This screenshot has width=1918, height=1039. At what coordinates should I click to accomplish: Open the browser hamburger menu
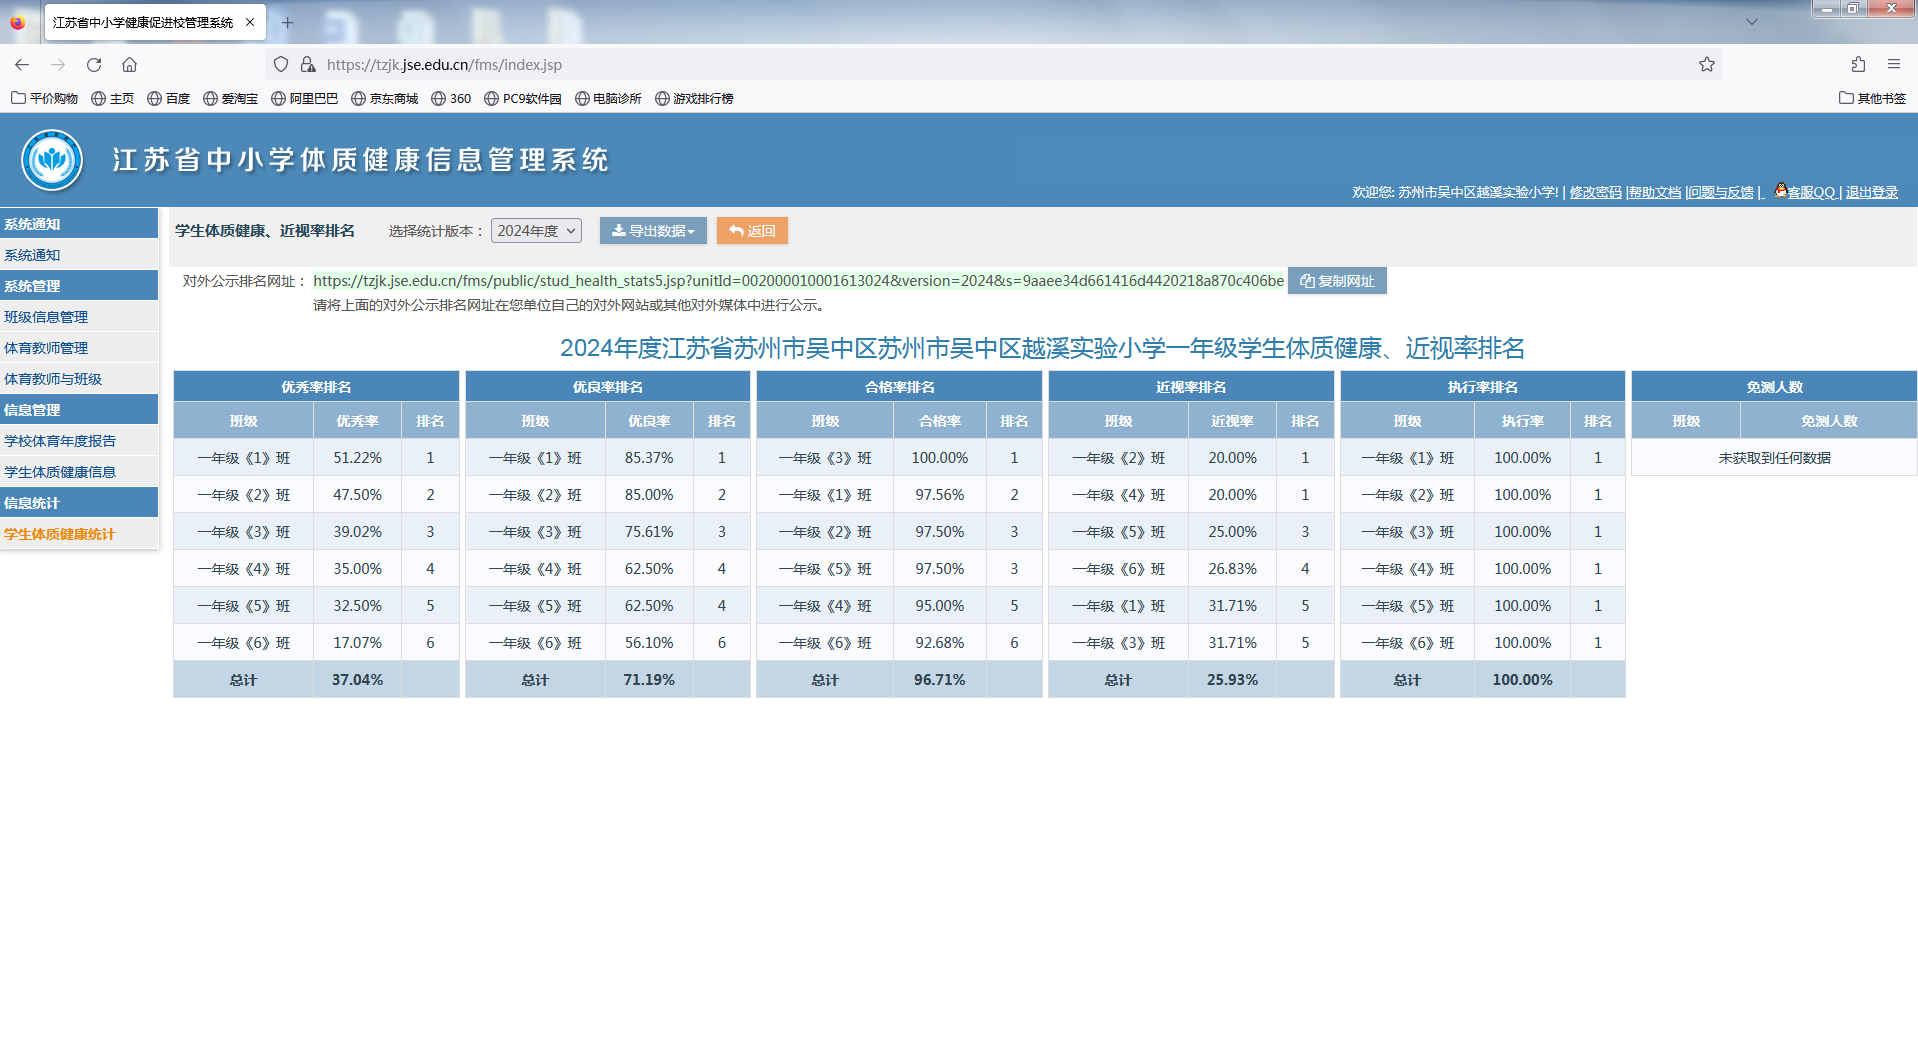point(1894,64)
